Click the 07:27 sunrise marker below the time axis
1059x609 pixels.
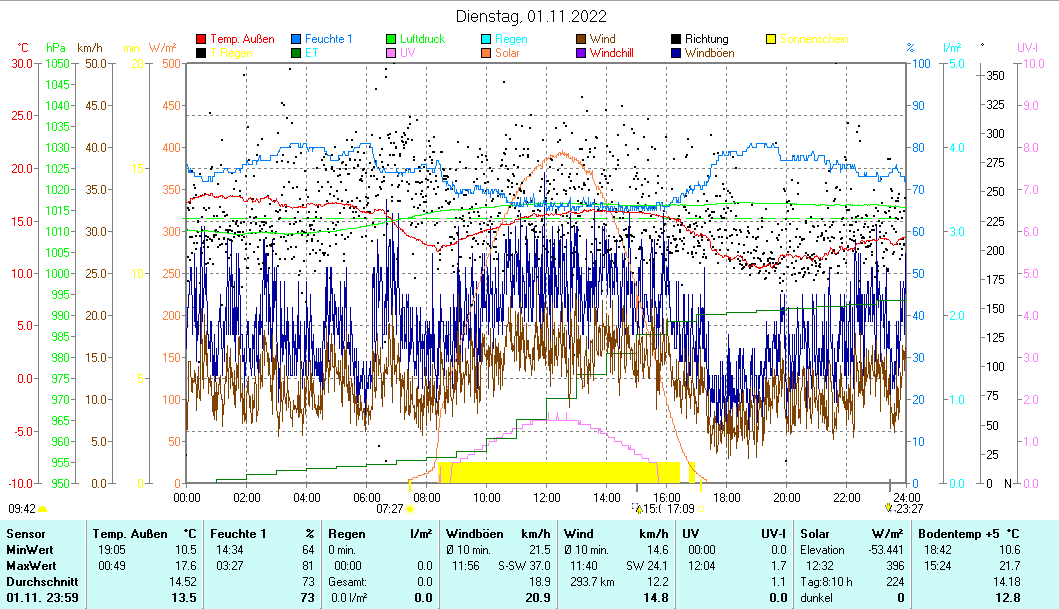tap(390, 508)
